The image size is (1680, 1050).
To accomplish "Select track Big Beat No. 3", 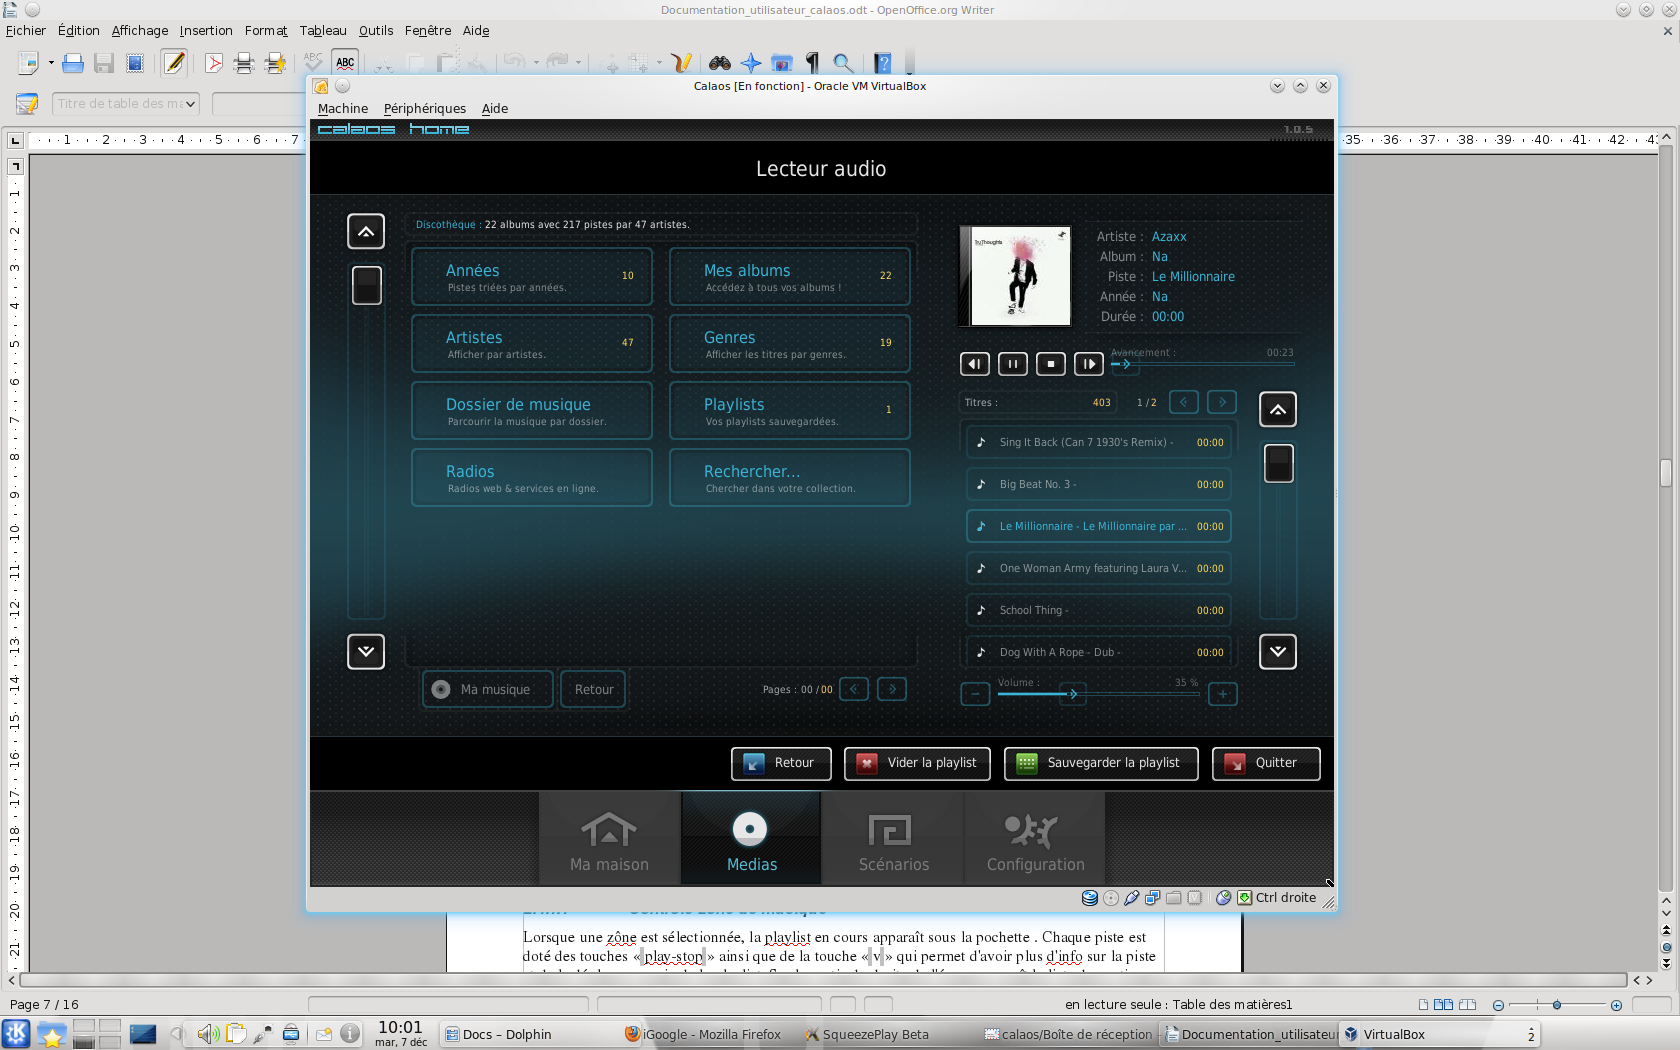I will tap(1098, 484).
